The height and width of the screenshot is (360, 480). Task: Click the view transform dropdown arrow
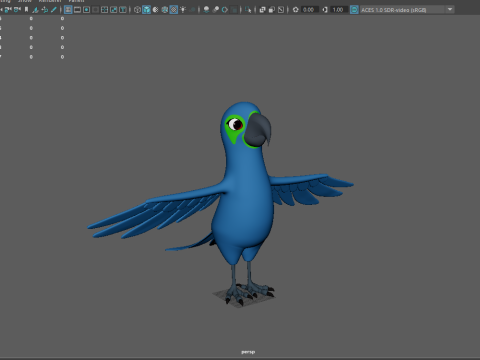[x=450, y=9]
